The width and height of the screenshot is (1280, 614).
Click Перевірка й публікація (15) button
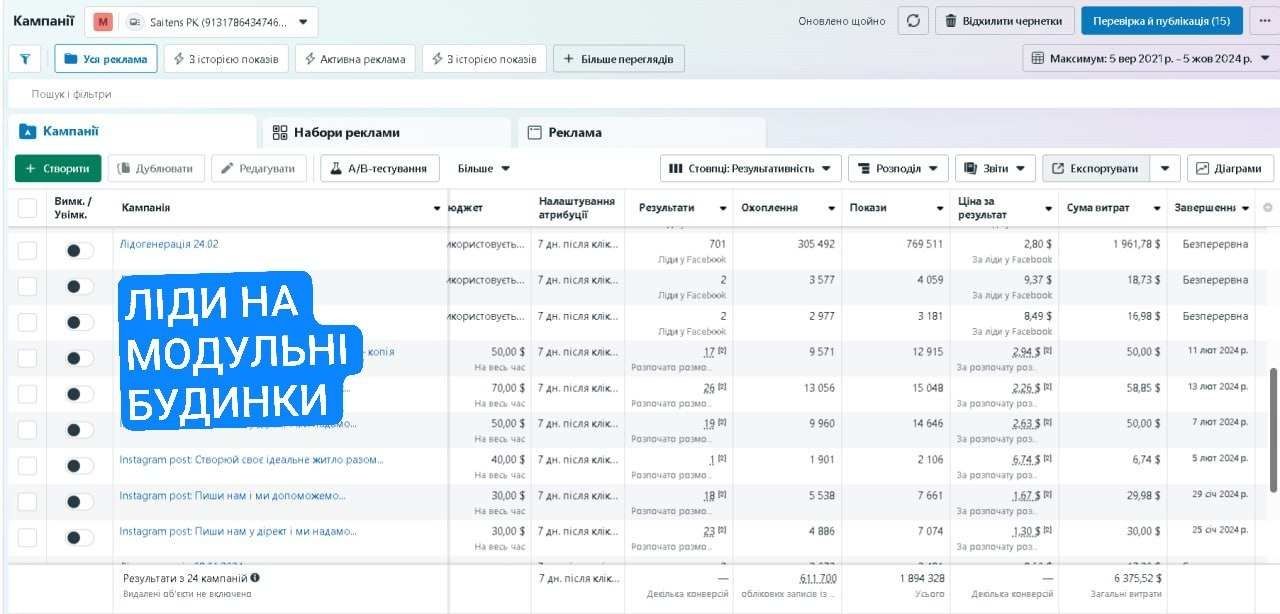click(x=1161, y=21)
